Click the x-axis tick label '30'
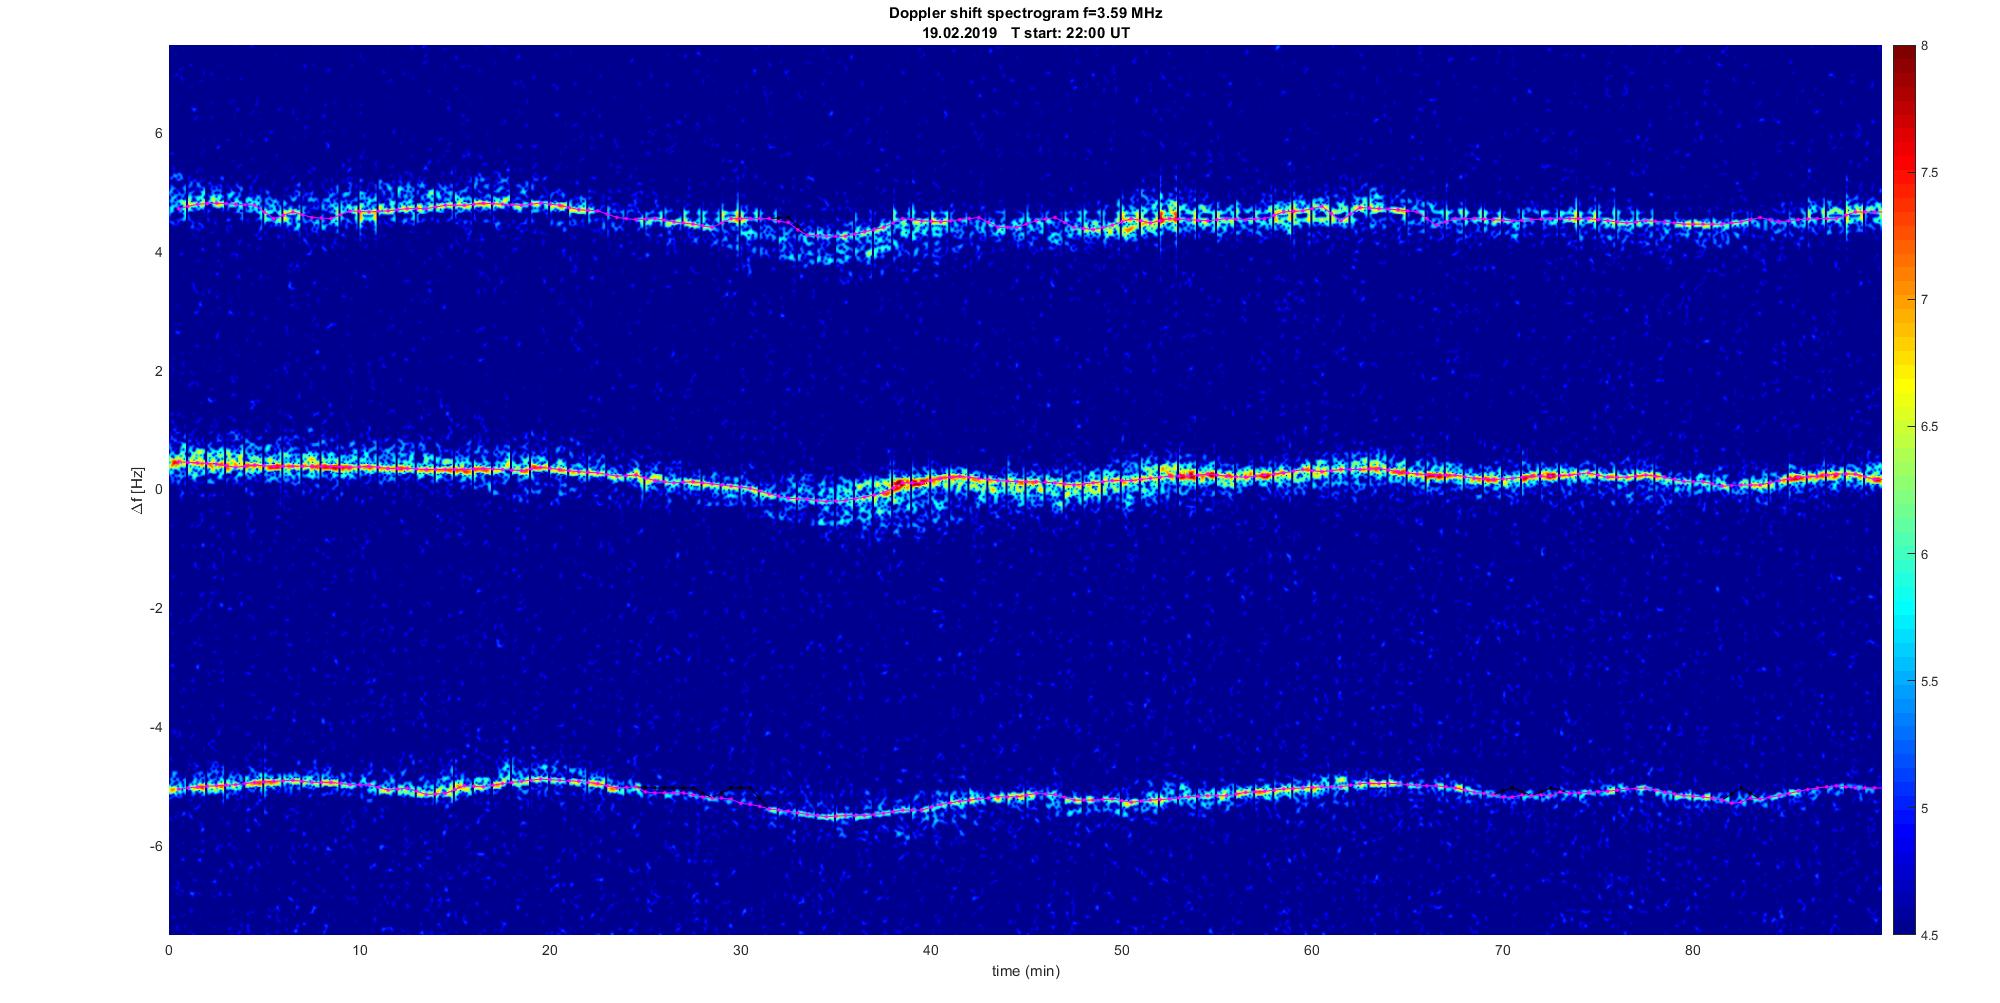Viewport: 2000px width, 1003px height. [740, 950]
